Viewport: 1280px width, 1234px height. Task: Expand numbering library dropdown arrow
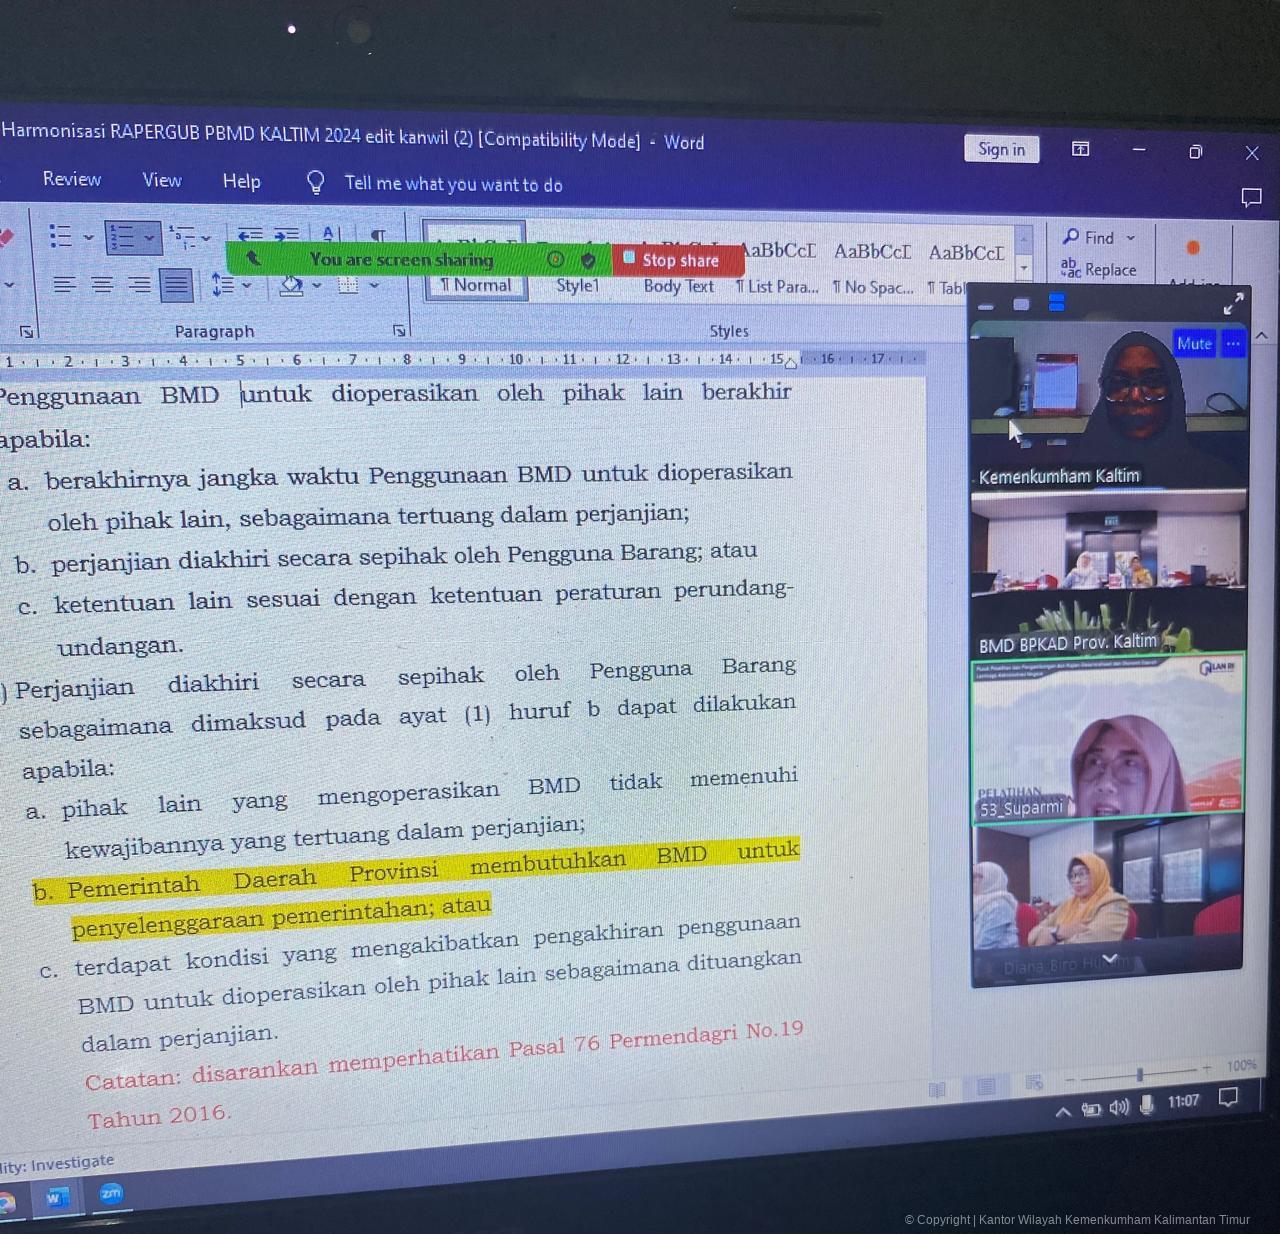(x=150, y=238)
